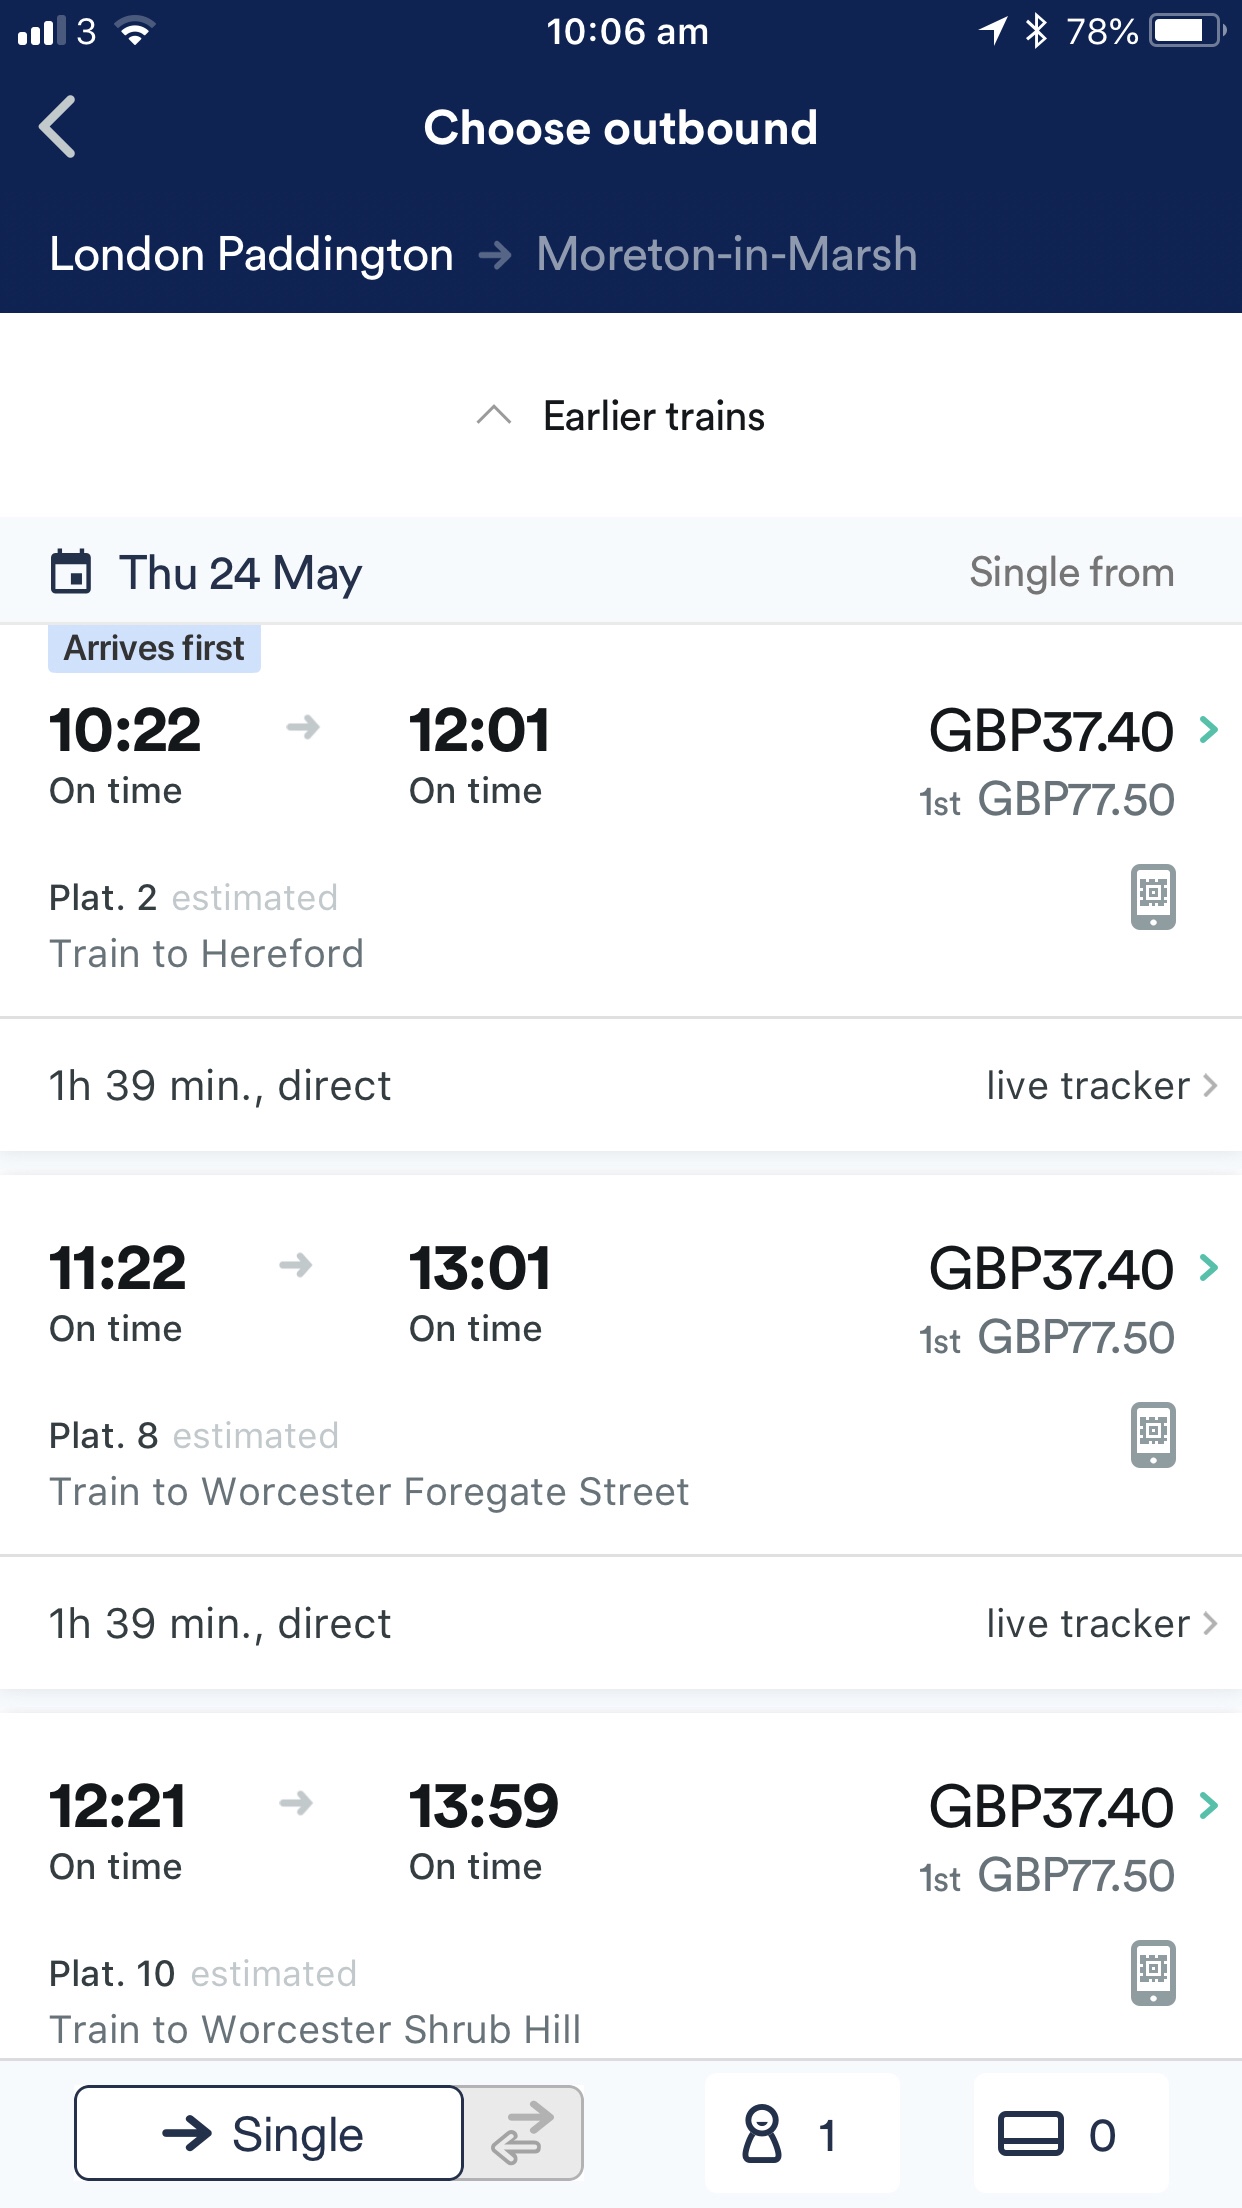This screenshot has width=1242, height=2208.
Task: Tap the Thu 24 May date
Action: 240,573
